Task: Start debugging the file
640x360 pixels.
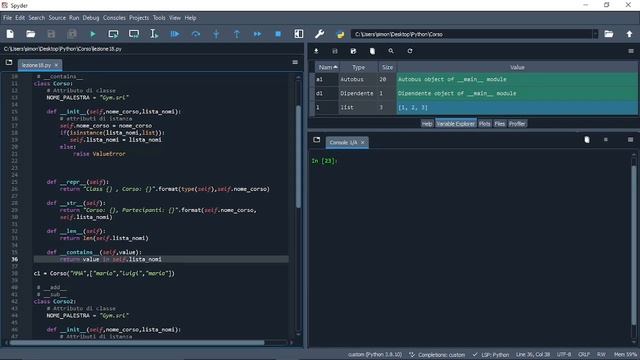Action: [175, 34]
